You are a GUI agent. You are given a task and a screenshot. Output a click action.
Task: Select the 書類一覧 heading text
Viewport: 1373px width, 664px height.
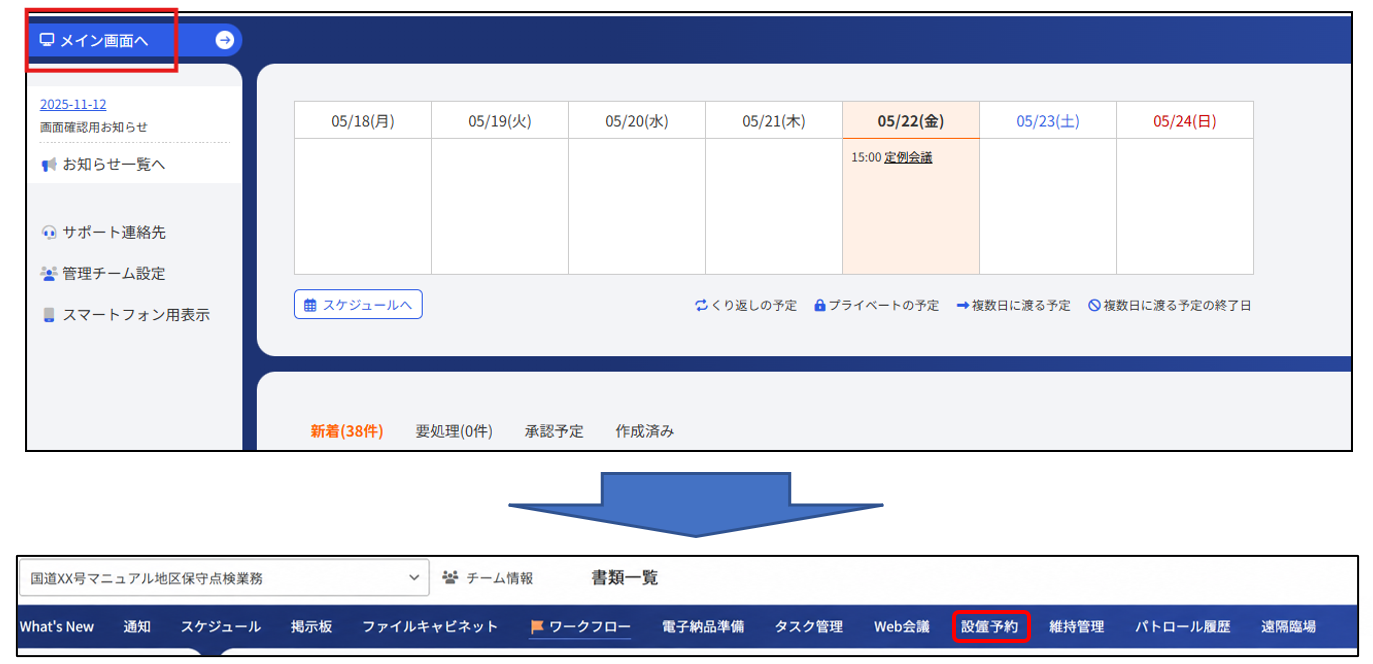click(x=625, y=578)
